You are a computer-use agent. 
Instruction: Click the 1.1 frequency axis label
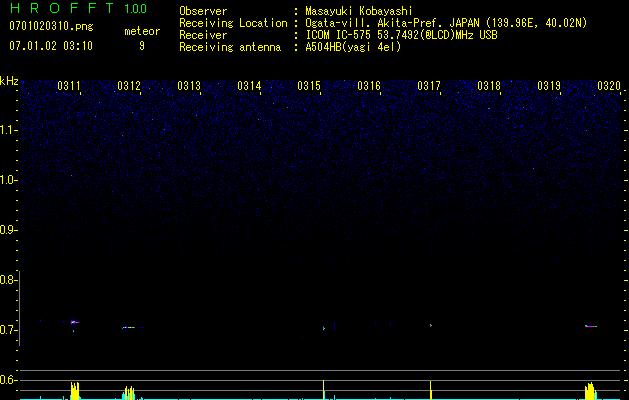(8, 130)
